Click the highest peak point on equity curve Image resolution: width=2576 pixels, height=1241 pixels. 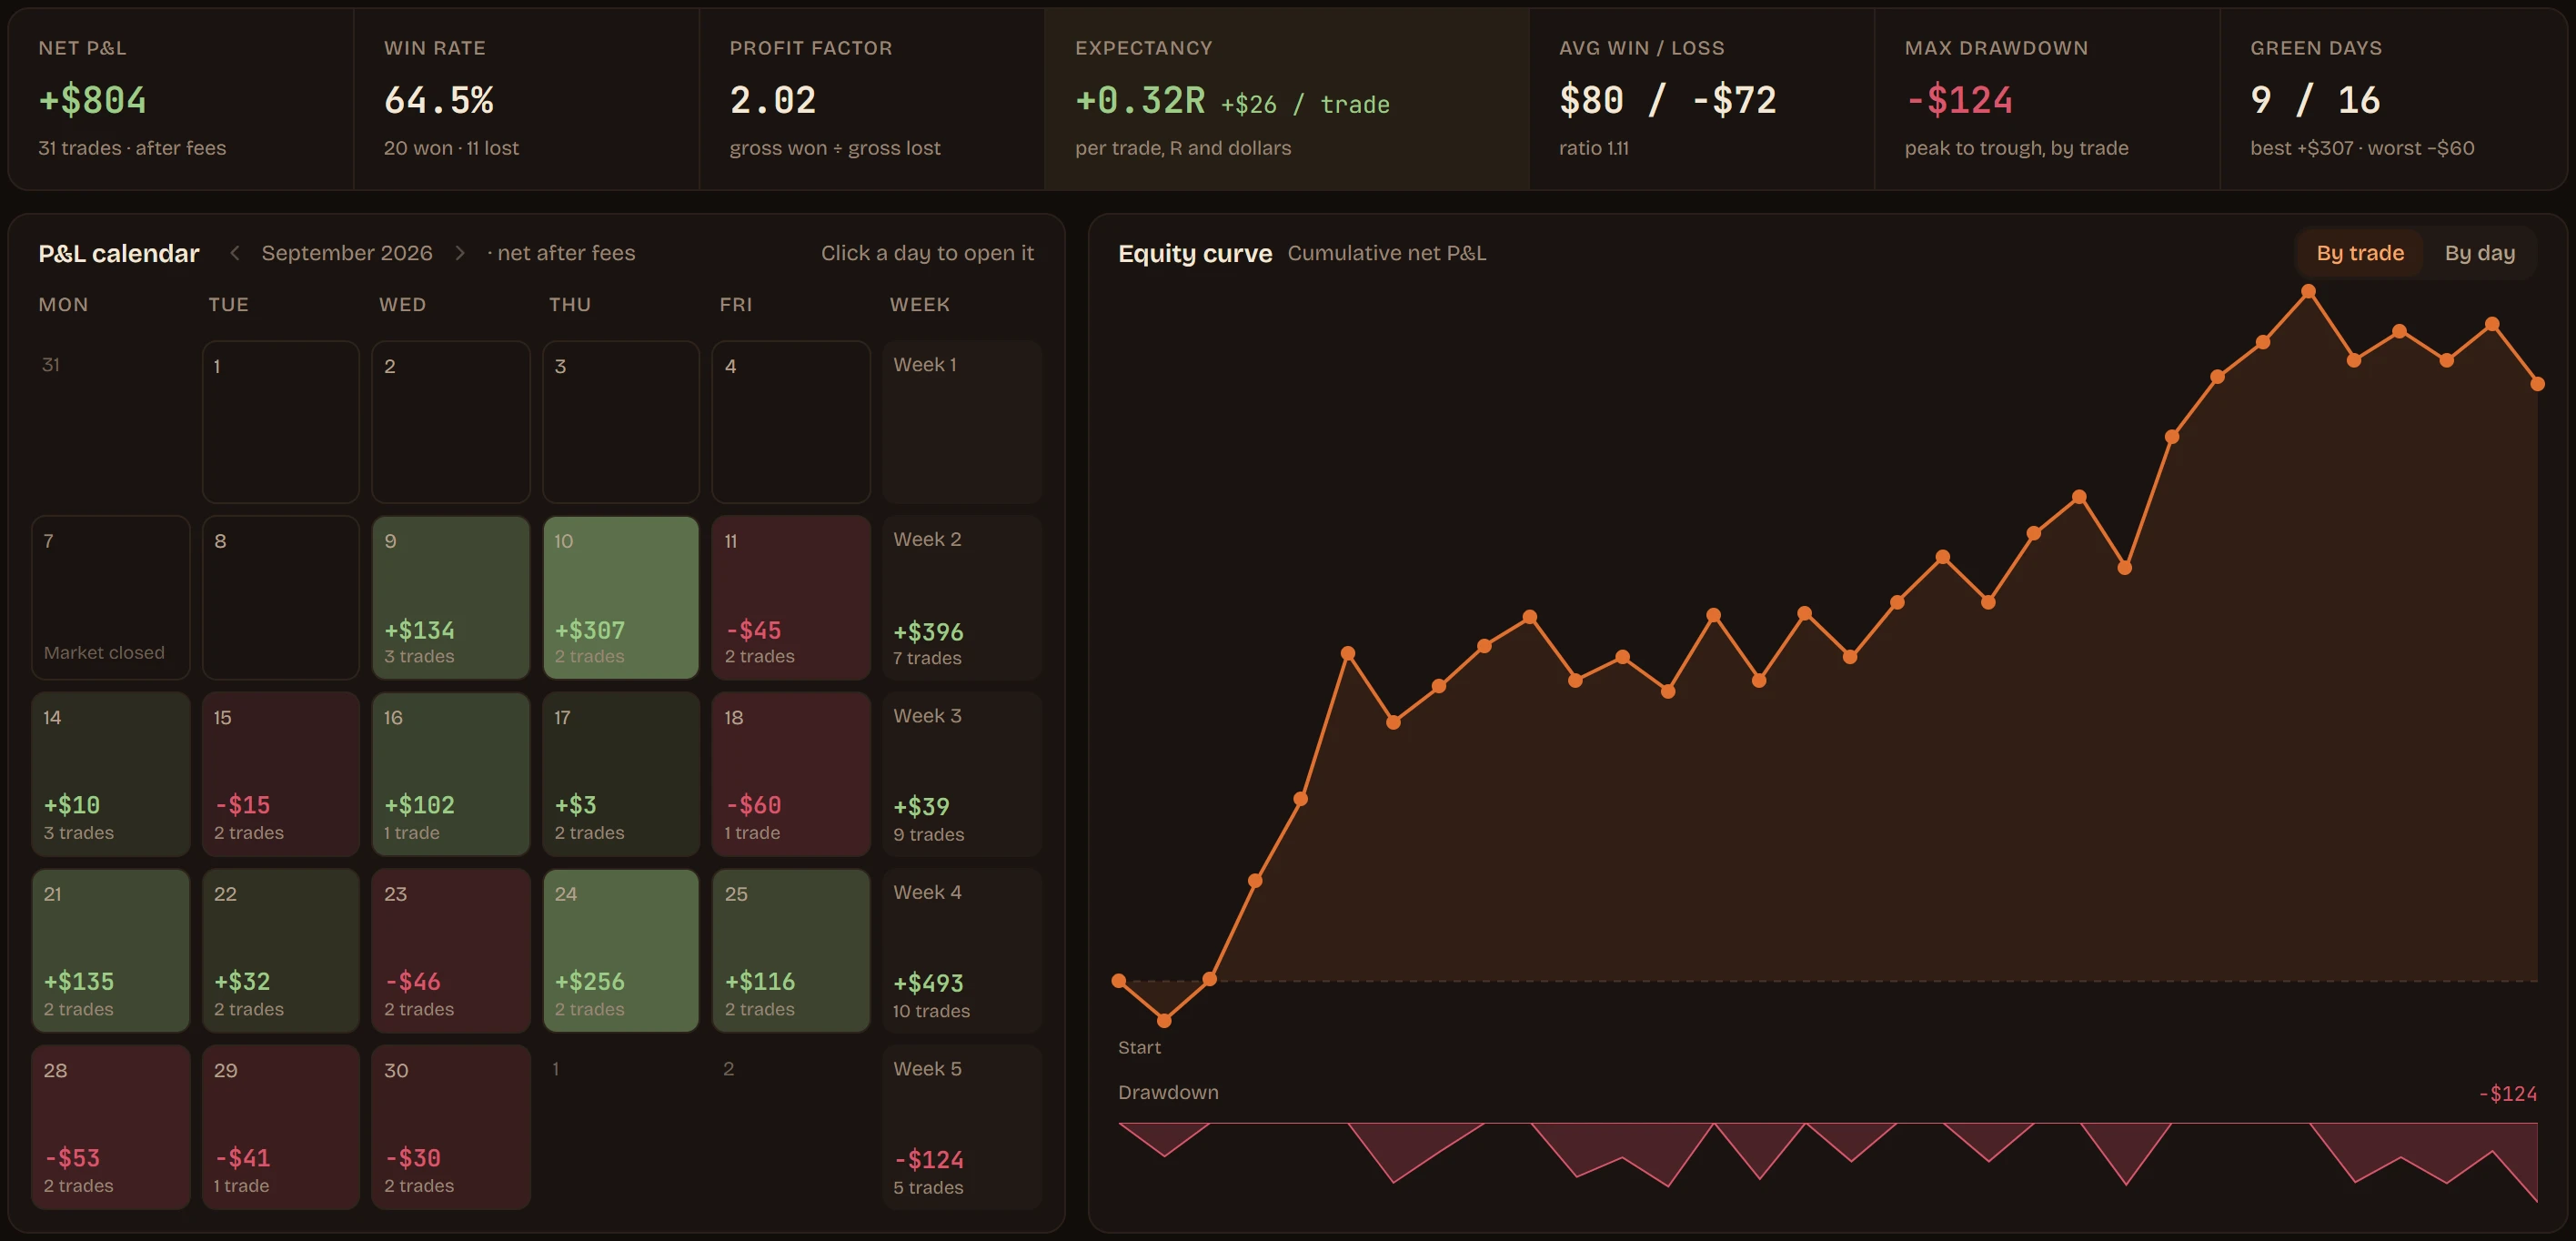pos(2308,292)
